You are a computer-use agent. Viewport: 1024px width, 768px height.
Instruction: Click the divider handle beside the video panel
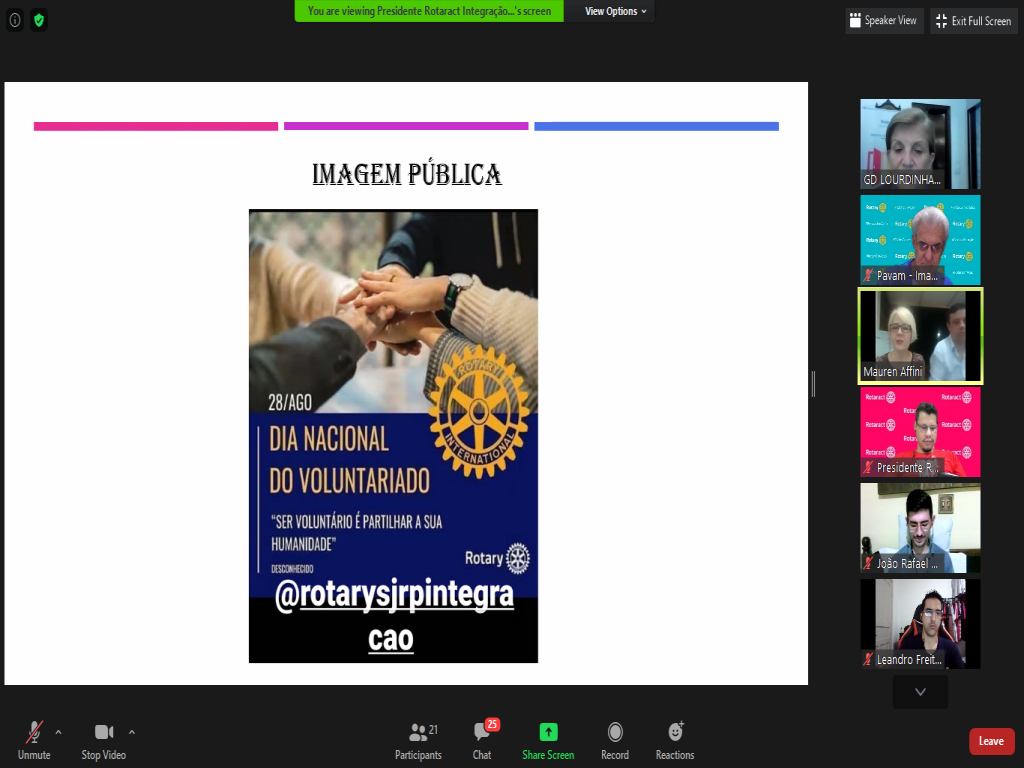(813, 383)
